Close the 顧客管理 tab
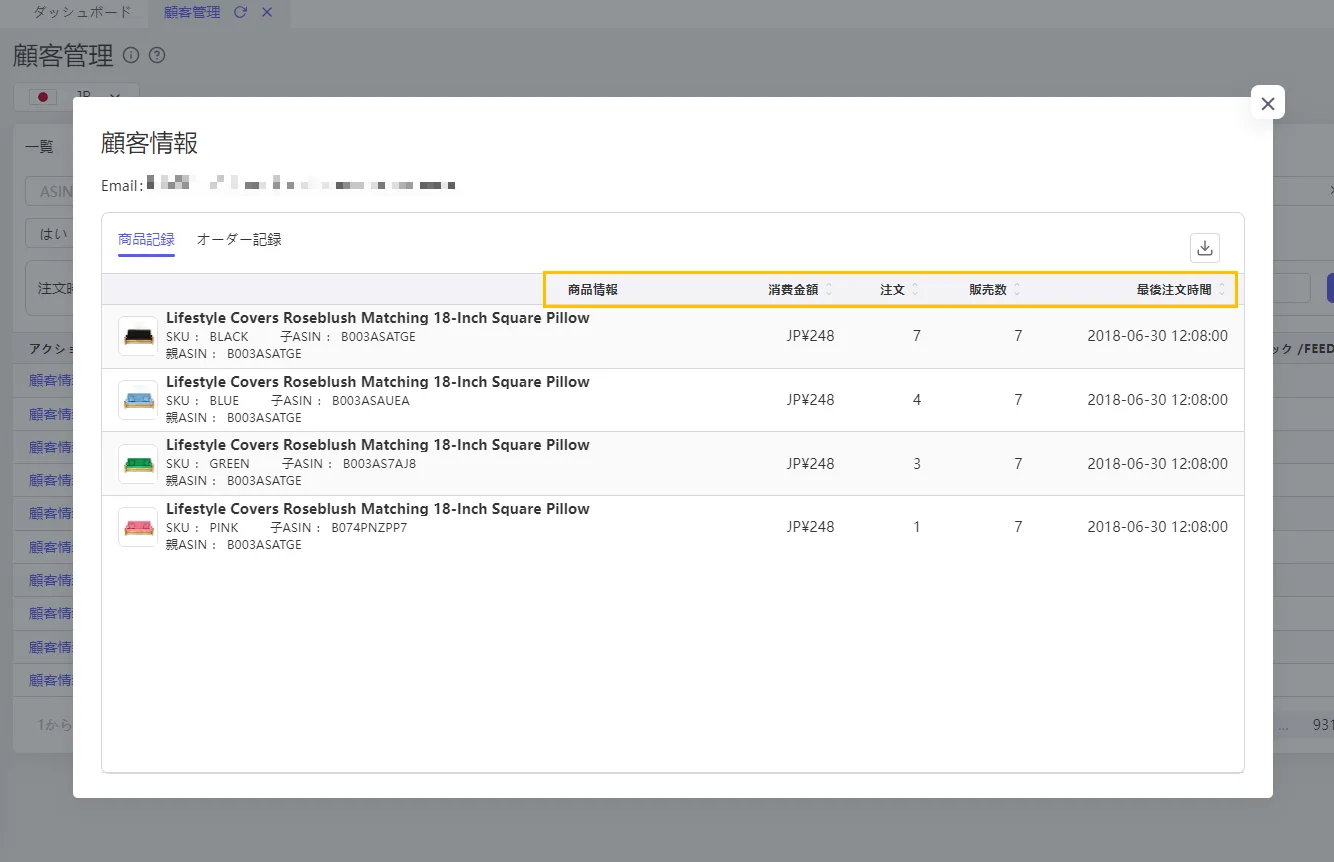This screenshot has height=862, width=1334. pos(266,12)
